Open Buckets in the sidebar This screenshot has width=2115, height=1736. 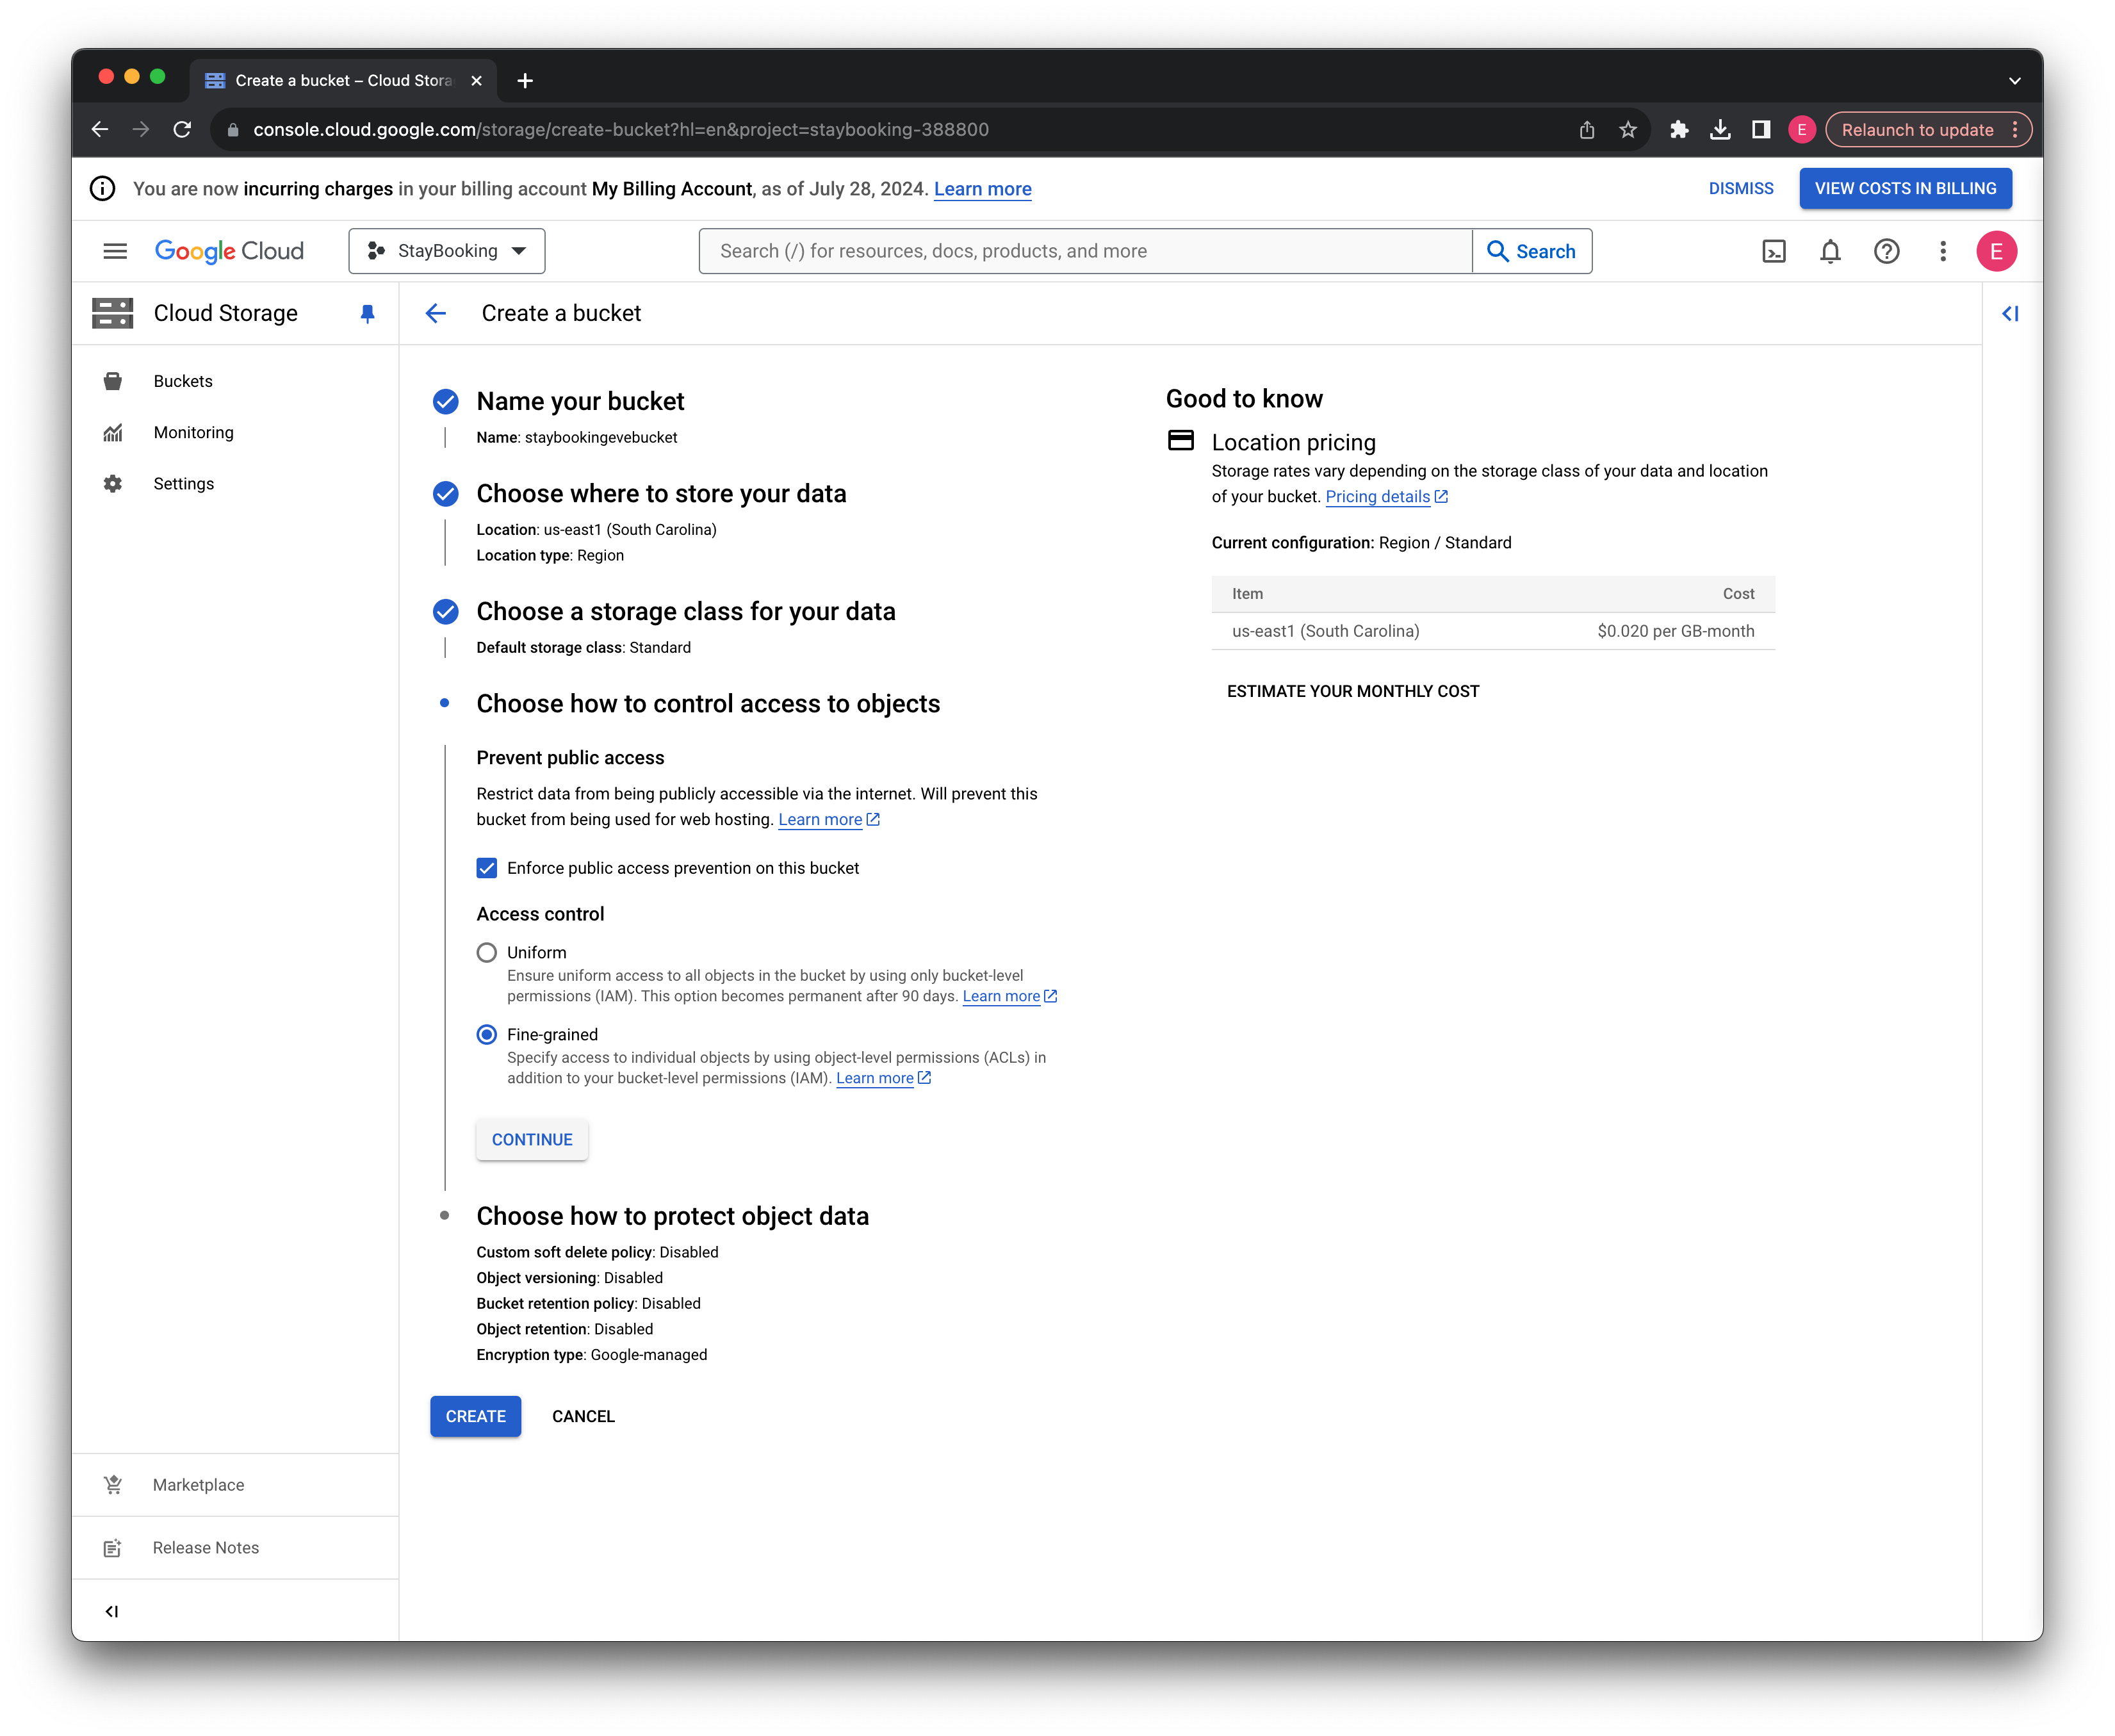coord(183,381)
